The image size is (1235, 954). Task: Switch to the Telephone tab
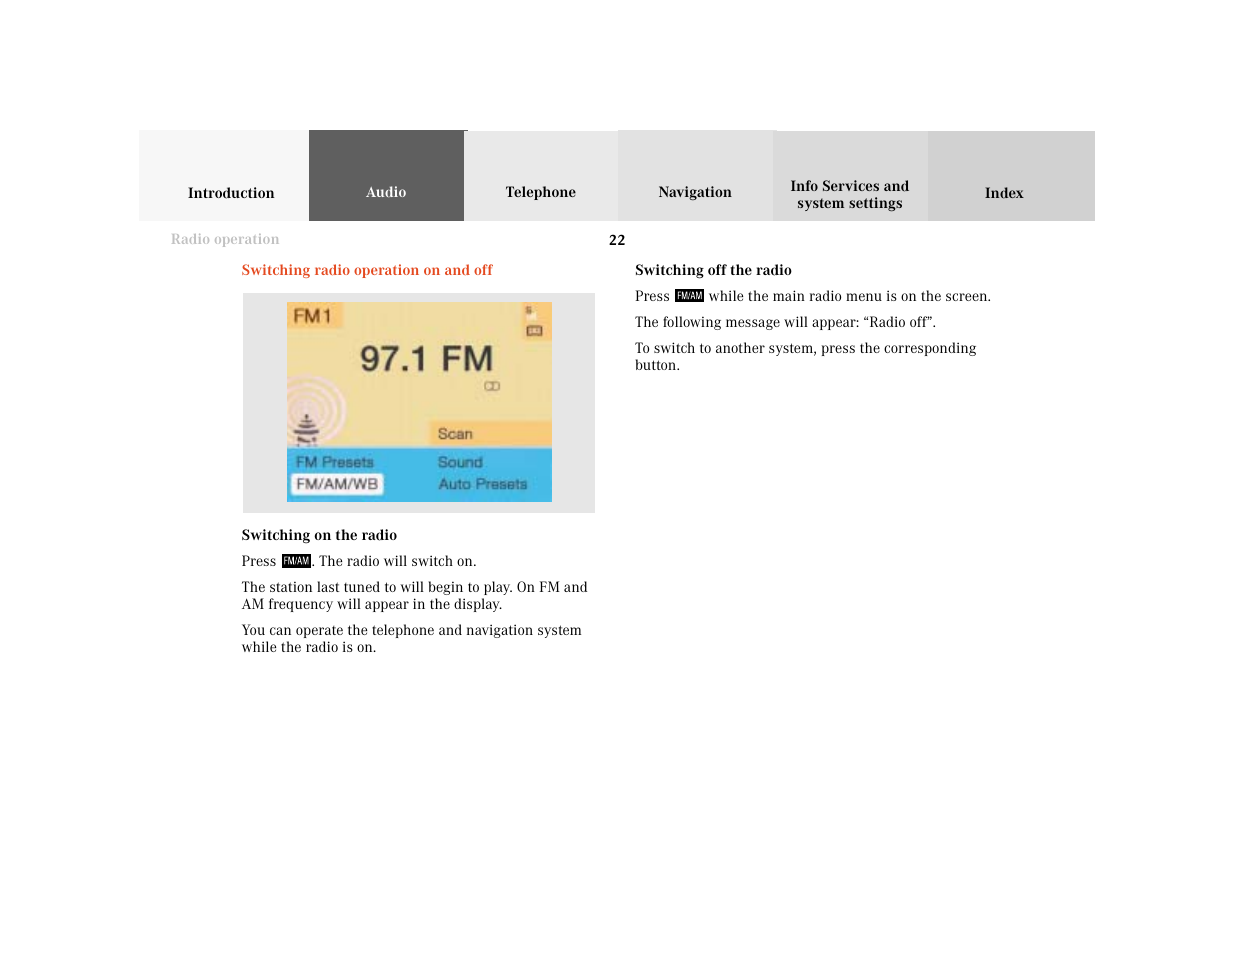point(541,176)
